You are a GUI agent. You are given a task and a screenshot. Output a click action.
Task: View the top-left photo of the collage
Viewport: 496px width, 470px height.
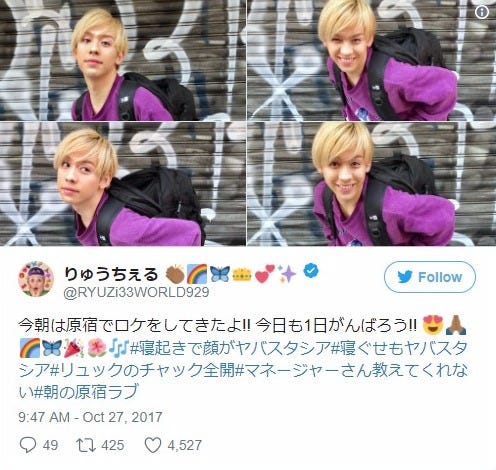[123, 60]
